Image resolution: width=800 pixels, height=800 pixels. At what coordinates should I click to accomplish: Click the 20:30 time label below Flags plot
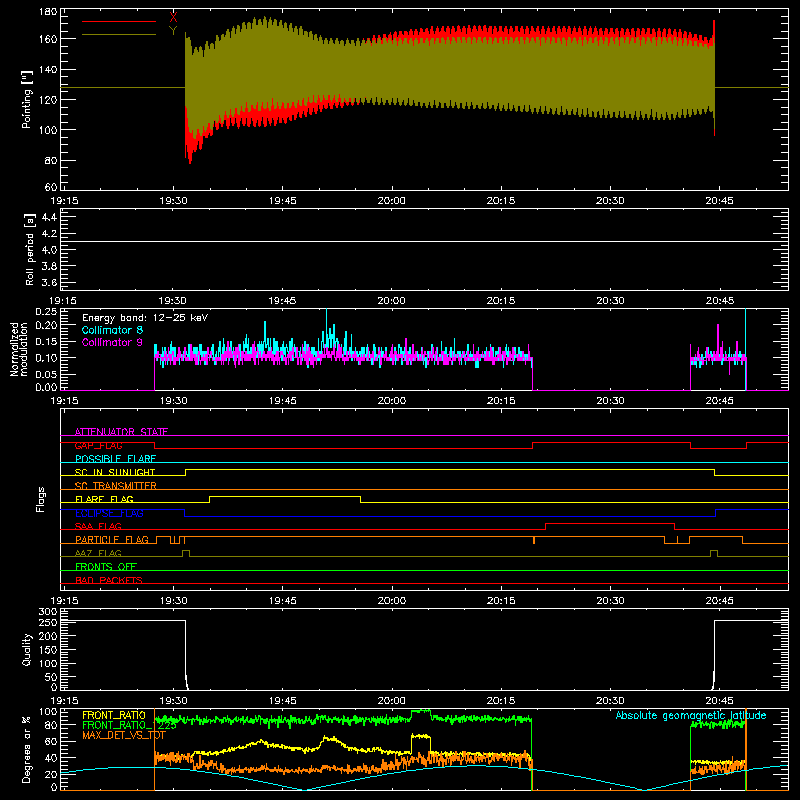pos(610,601)
